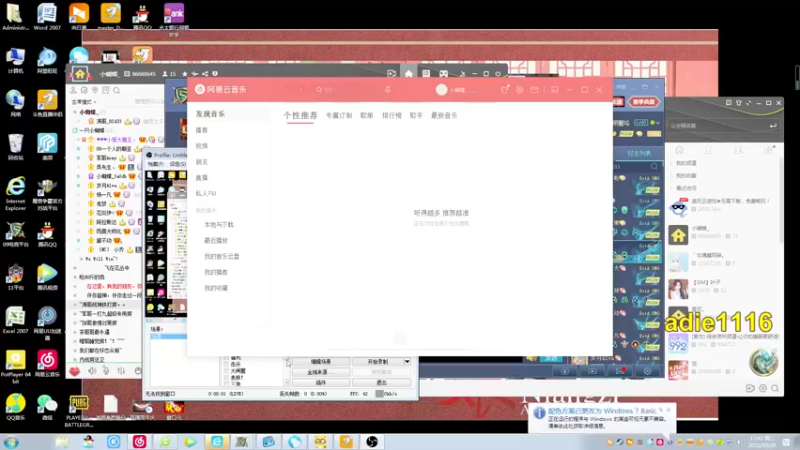The image size is (800, 450).
Task: Click the microphone voice-search icon in NetEase header
Action: click(388, 89)
